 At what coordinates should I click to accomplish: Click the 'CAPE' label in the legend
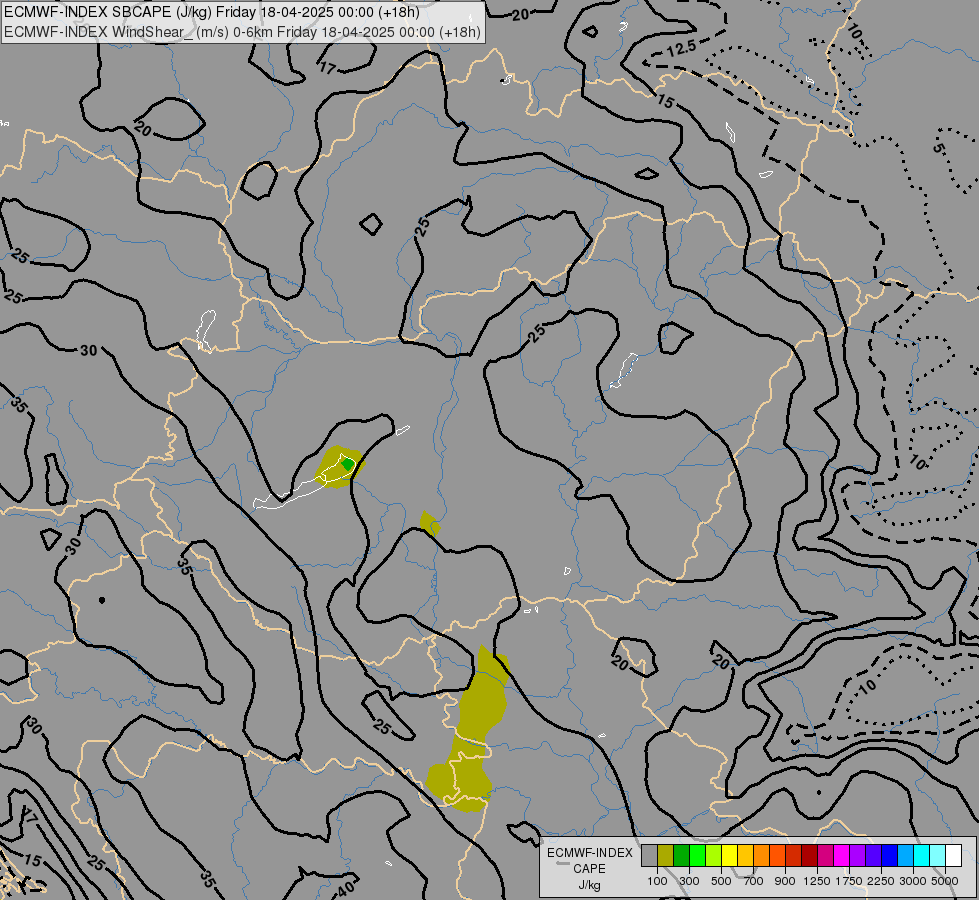pyautogui.click(x=589, y=869)
